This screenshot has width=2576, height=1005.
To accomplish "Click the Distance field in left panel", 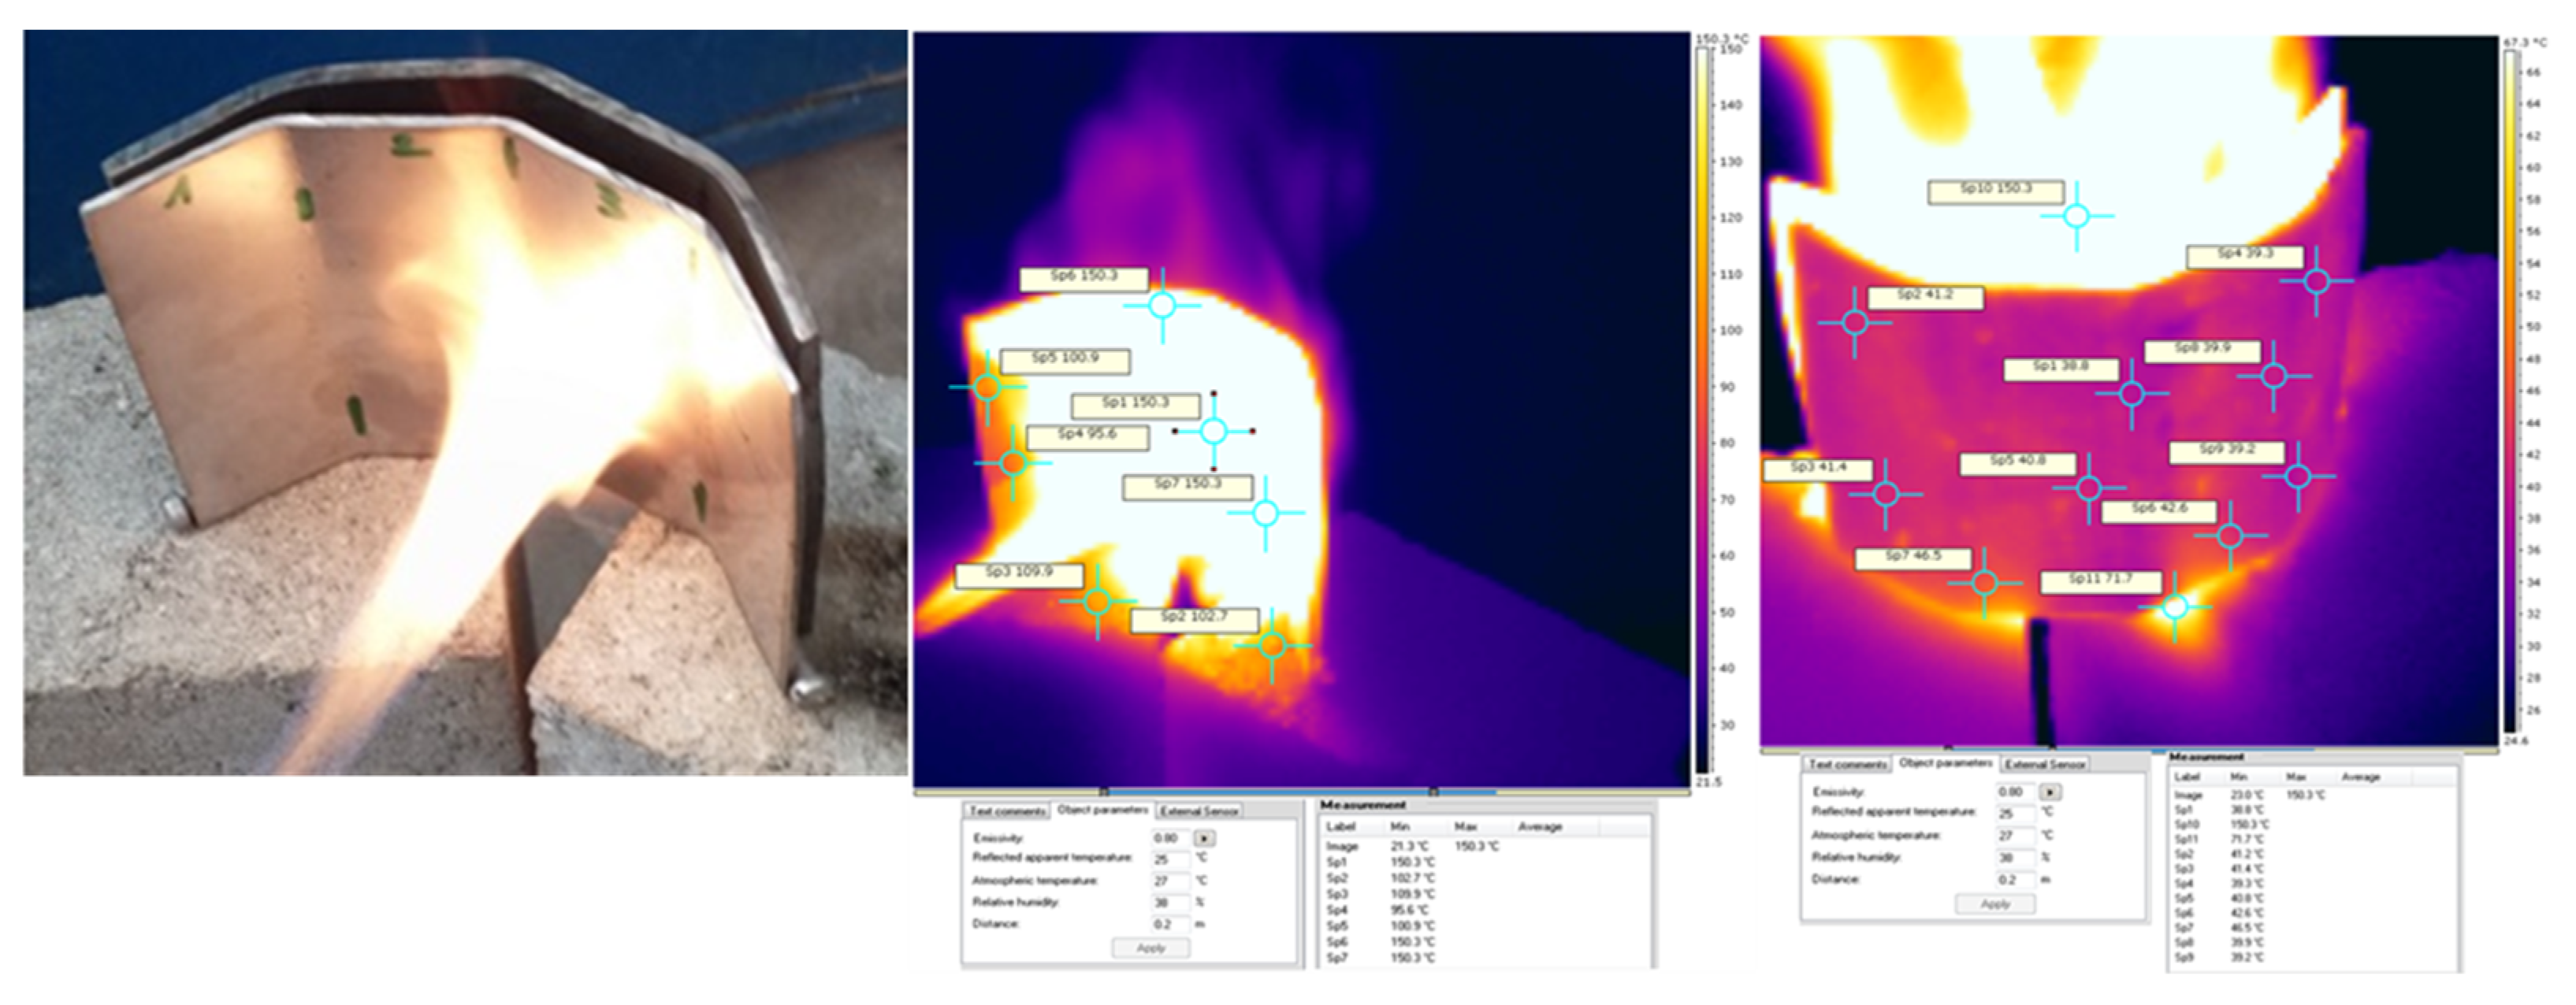I will [1169, 924].
